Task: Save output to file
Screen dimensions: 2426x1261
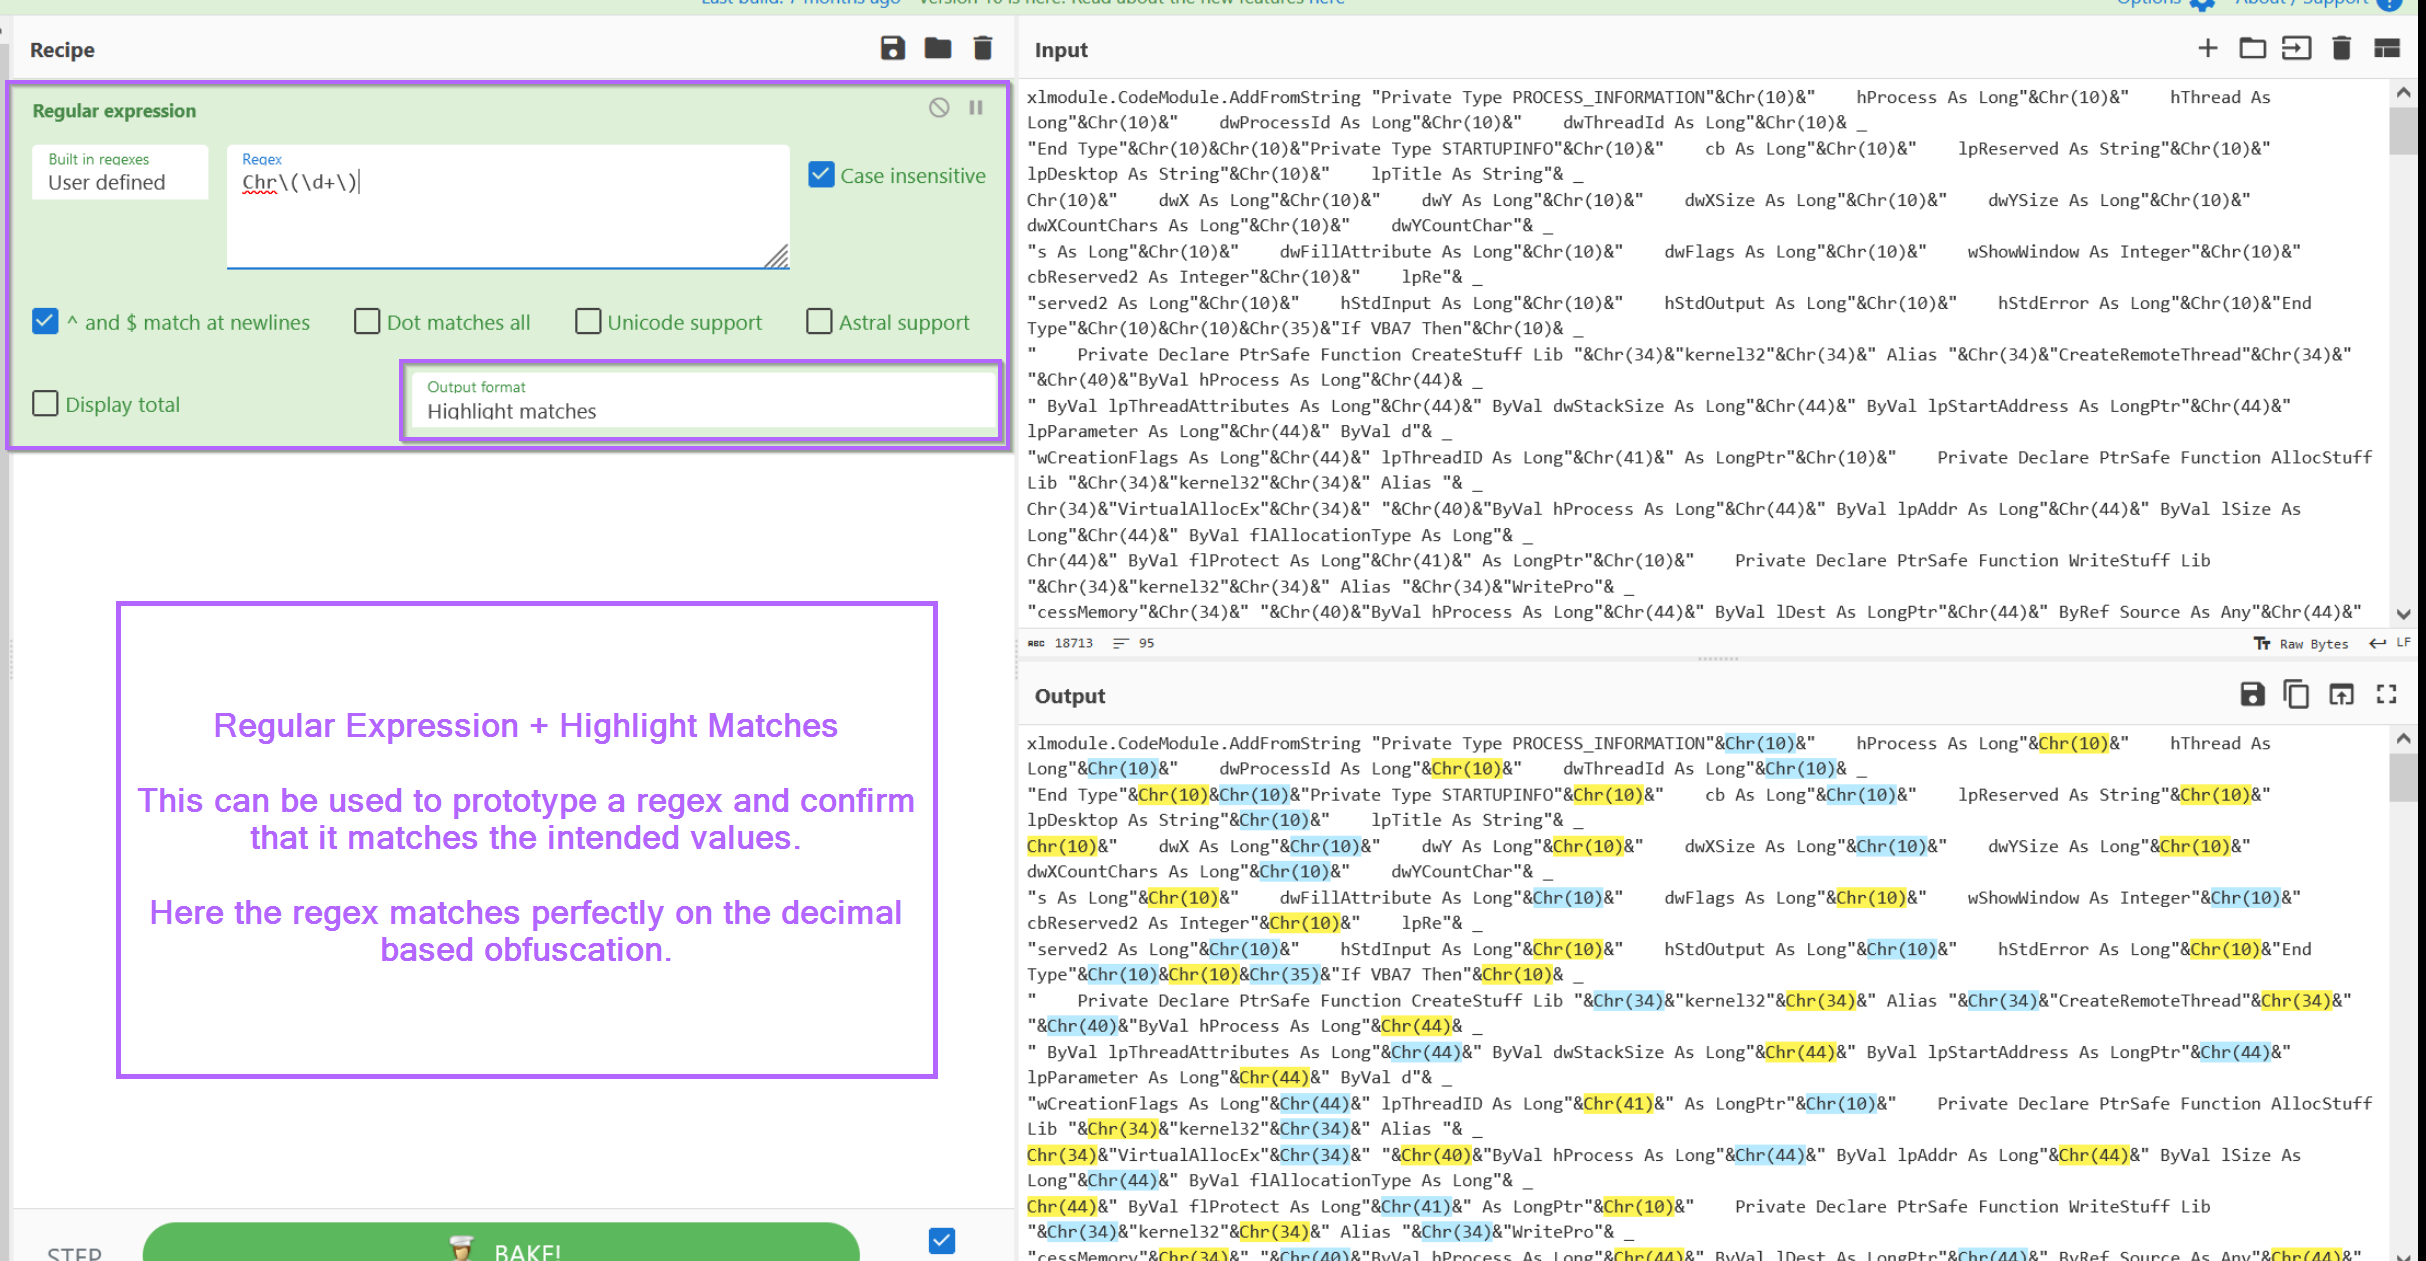Action: (x=2252, y=694)
